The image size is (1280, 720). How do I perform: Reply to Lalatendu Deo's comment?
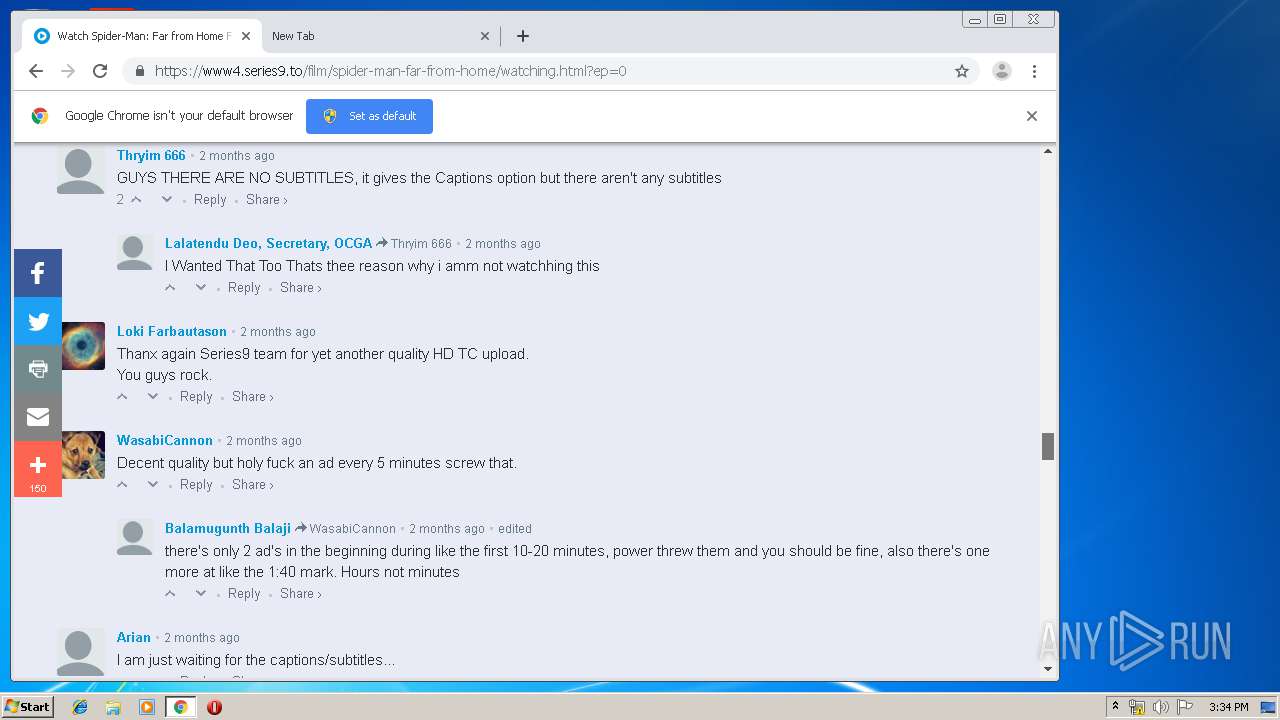click(244, 288)
